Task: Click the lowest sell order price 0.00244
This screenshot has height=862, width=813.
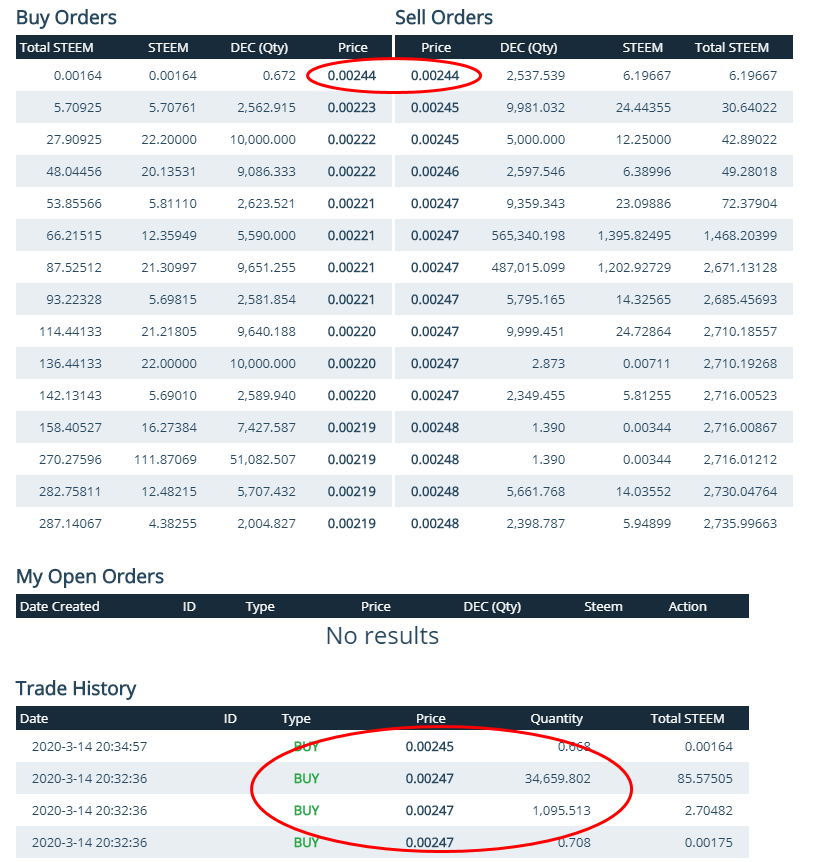Action: [x=435, y=75]
